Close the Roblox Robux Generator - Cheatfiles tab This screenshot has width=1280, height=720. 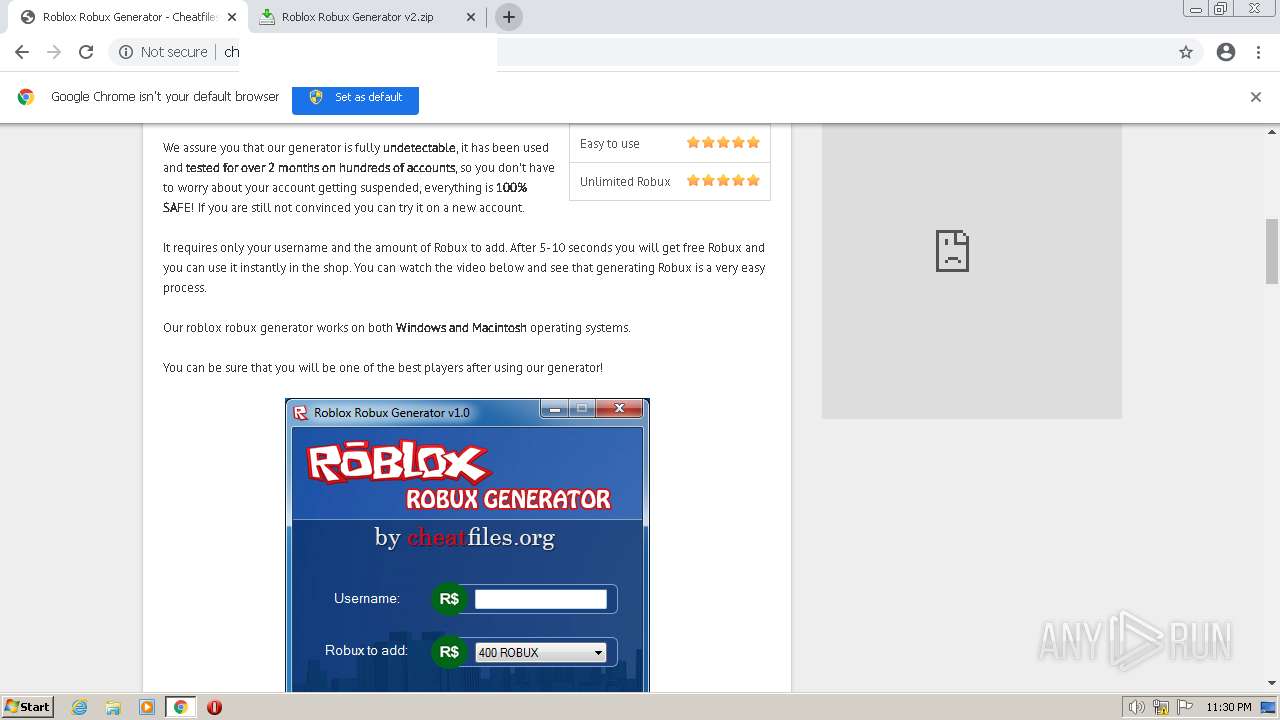(x=231, y=17)
